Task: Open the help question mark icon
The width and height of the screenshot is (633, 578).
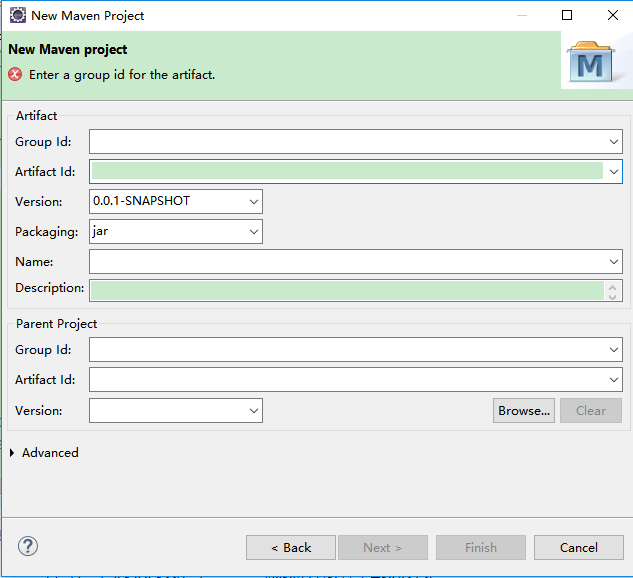Action: pos(28,547)
